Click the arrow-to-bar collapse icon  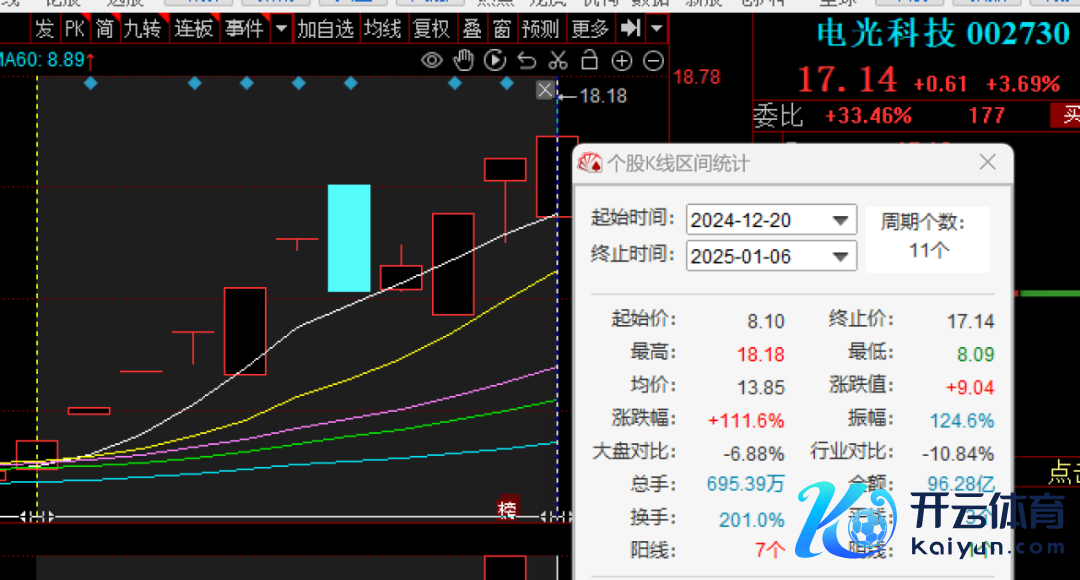click(x=631, y=28)
